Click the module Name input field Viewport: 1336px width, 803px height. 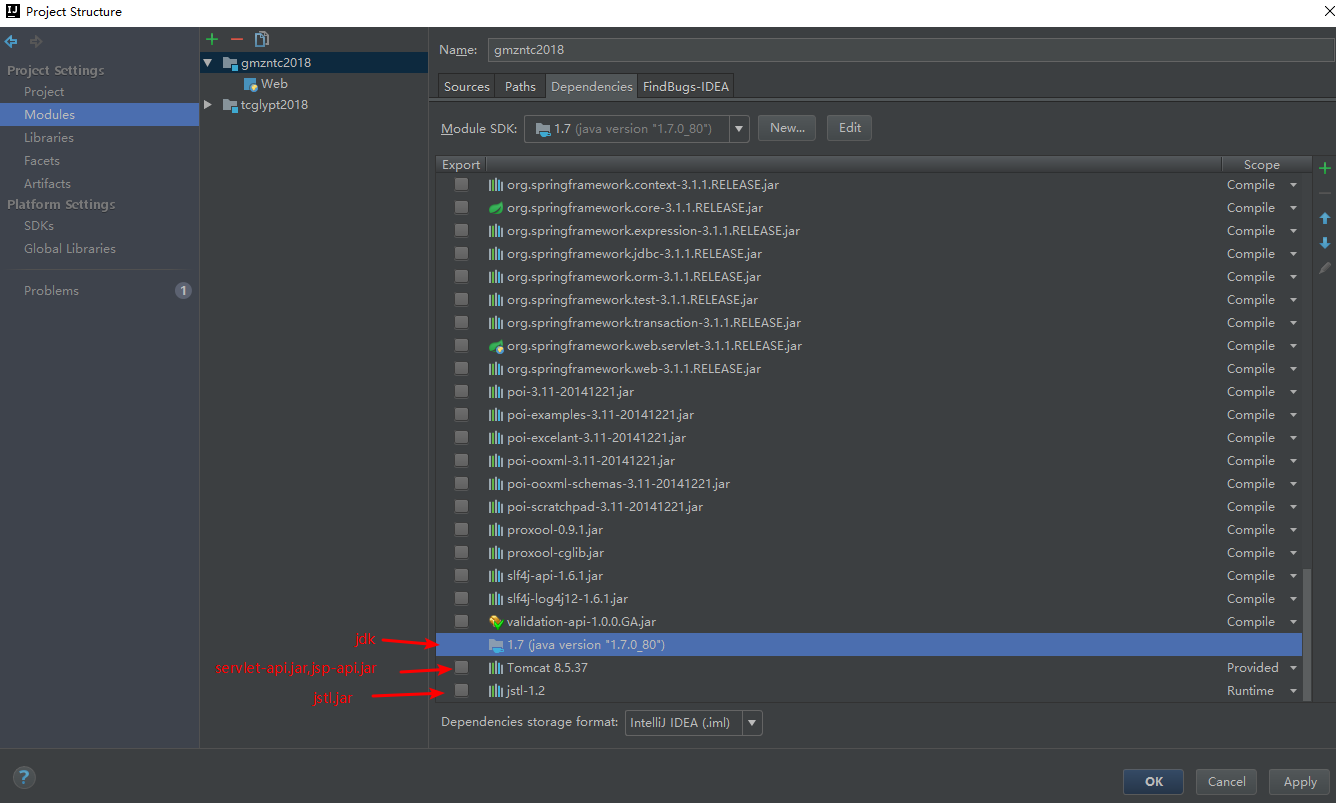(911, 50)
